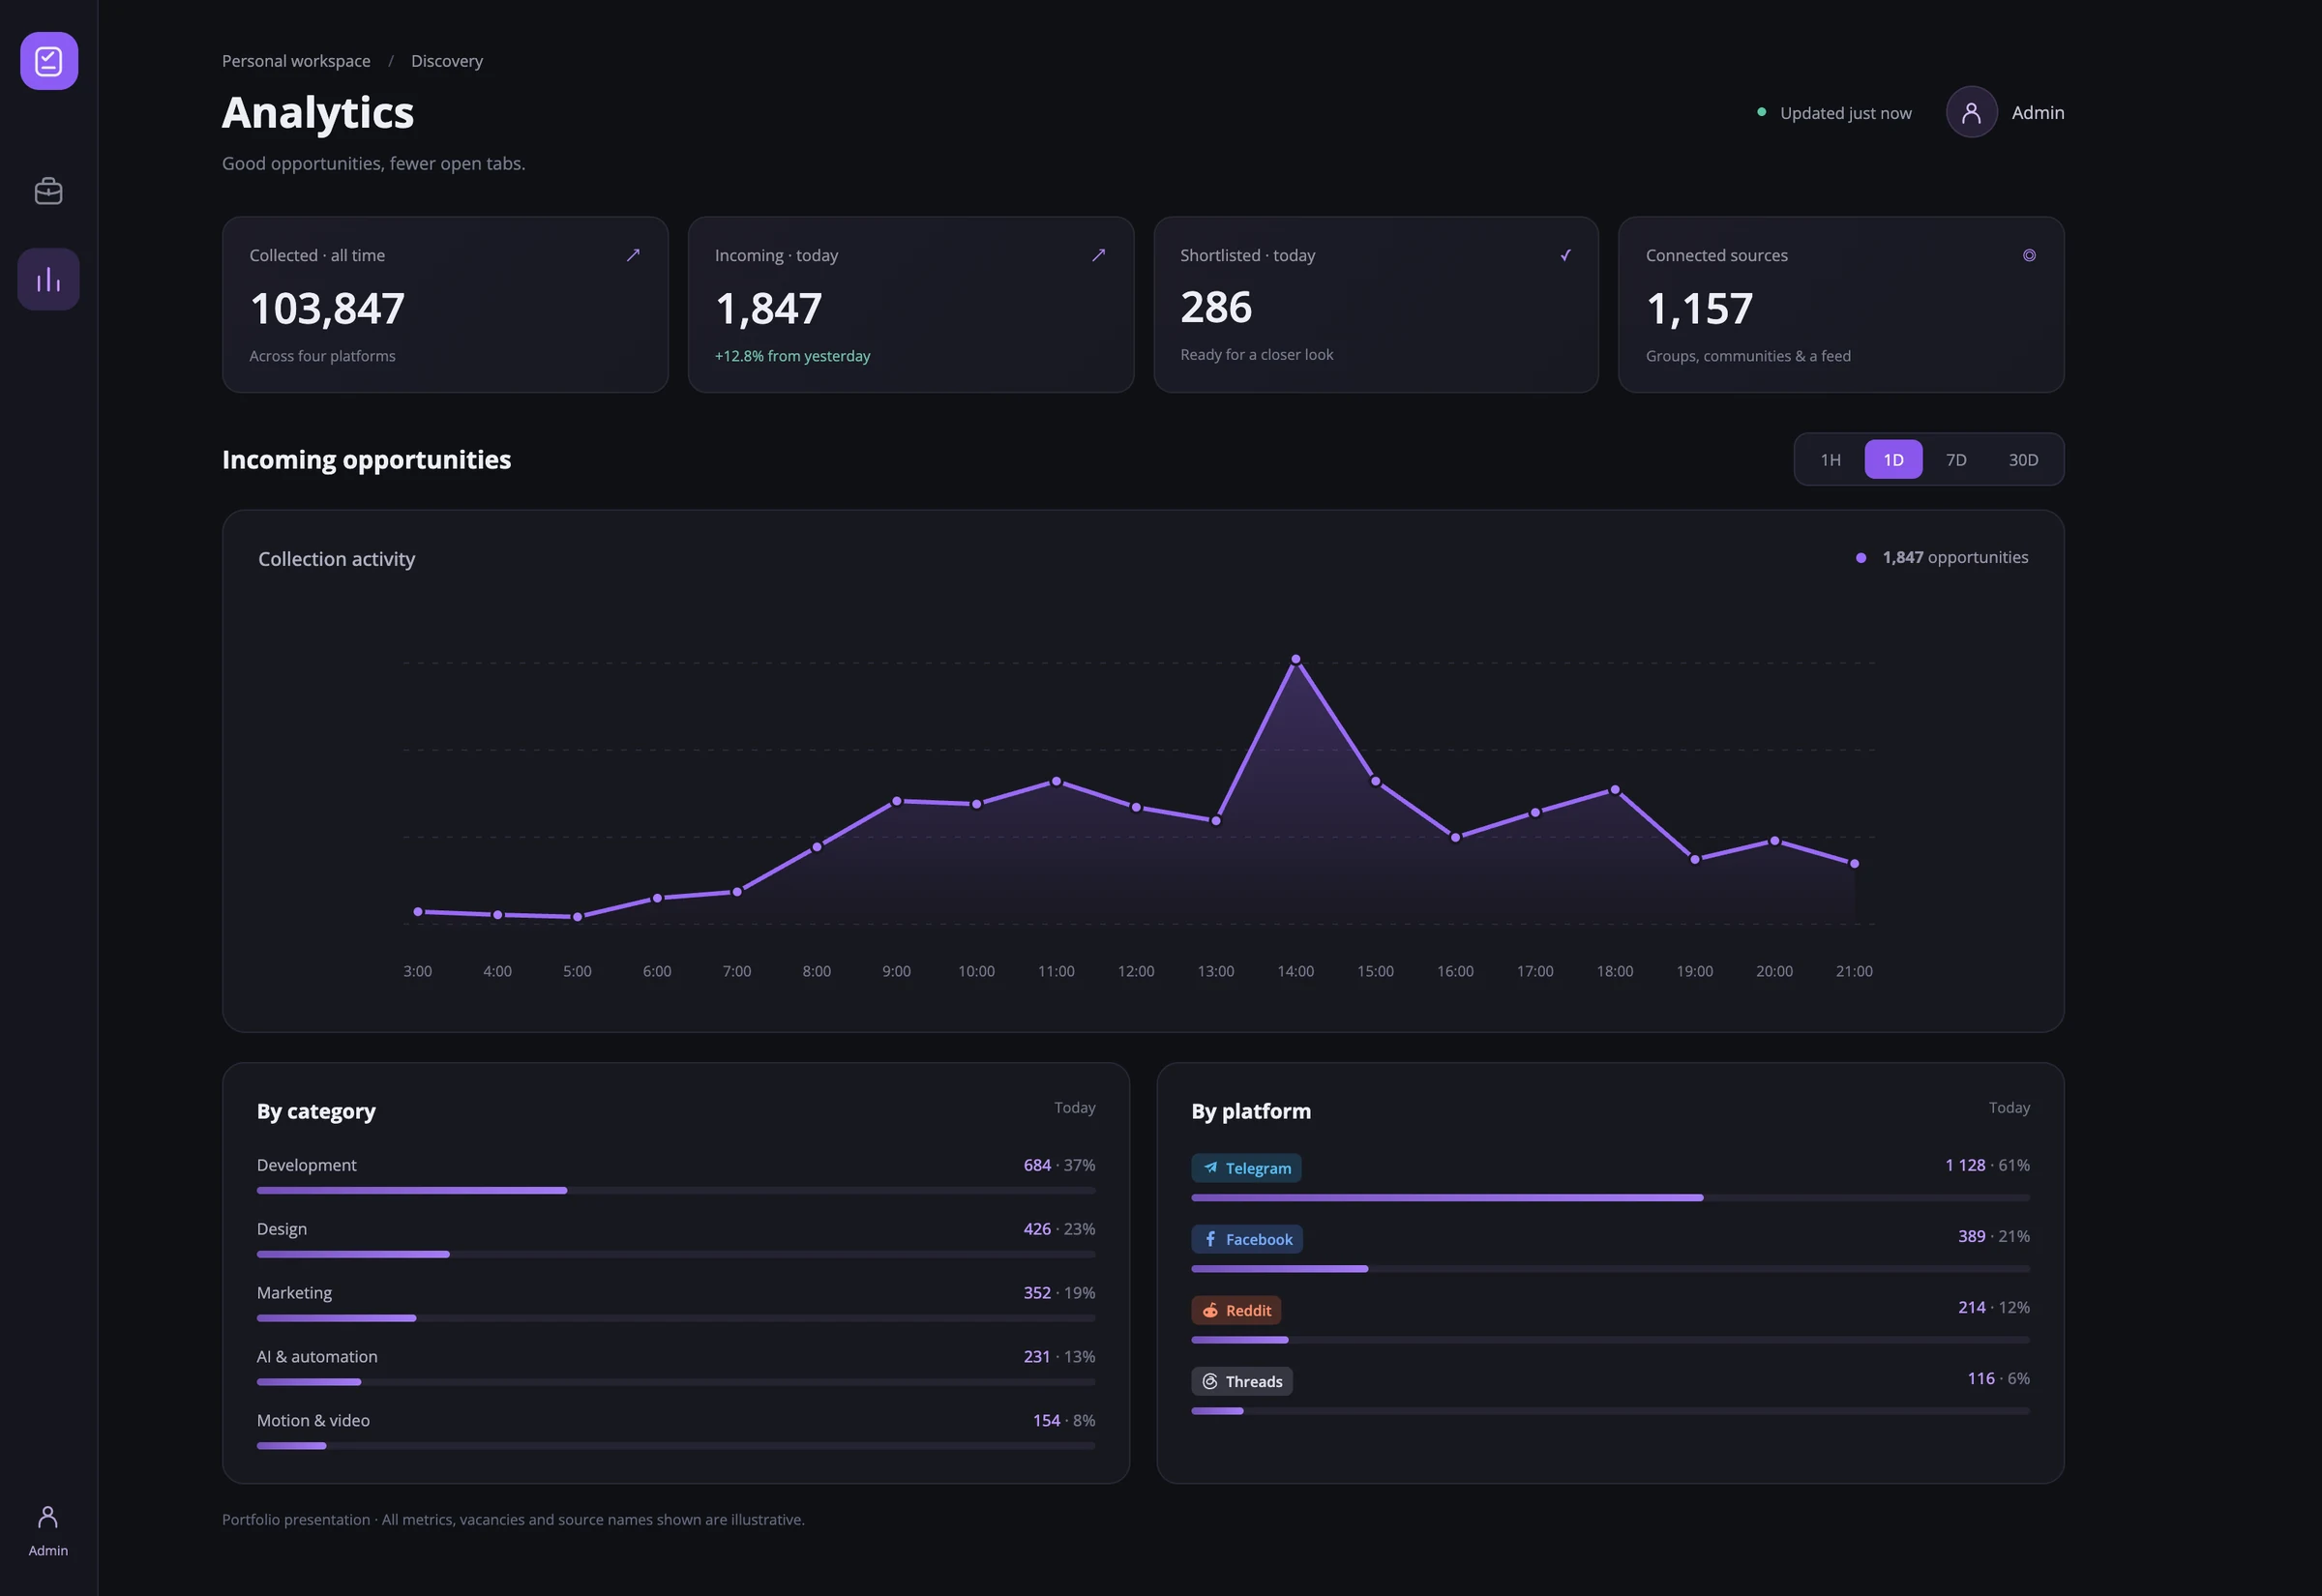Image resolution: width=2322 pixels, height=1596 pixels.
Task: Click the 1,157 connected sources value
Action: (1699, 308)
